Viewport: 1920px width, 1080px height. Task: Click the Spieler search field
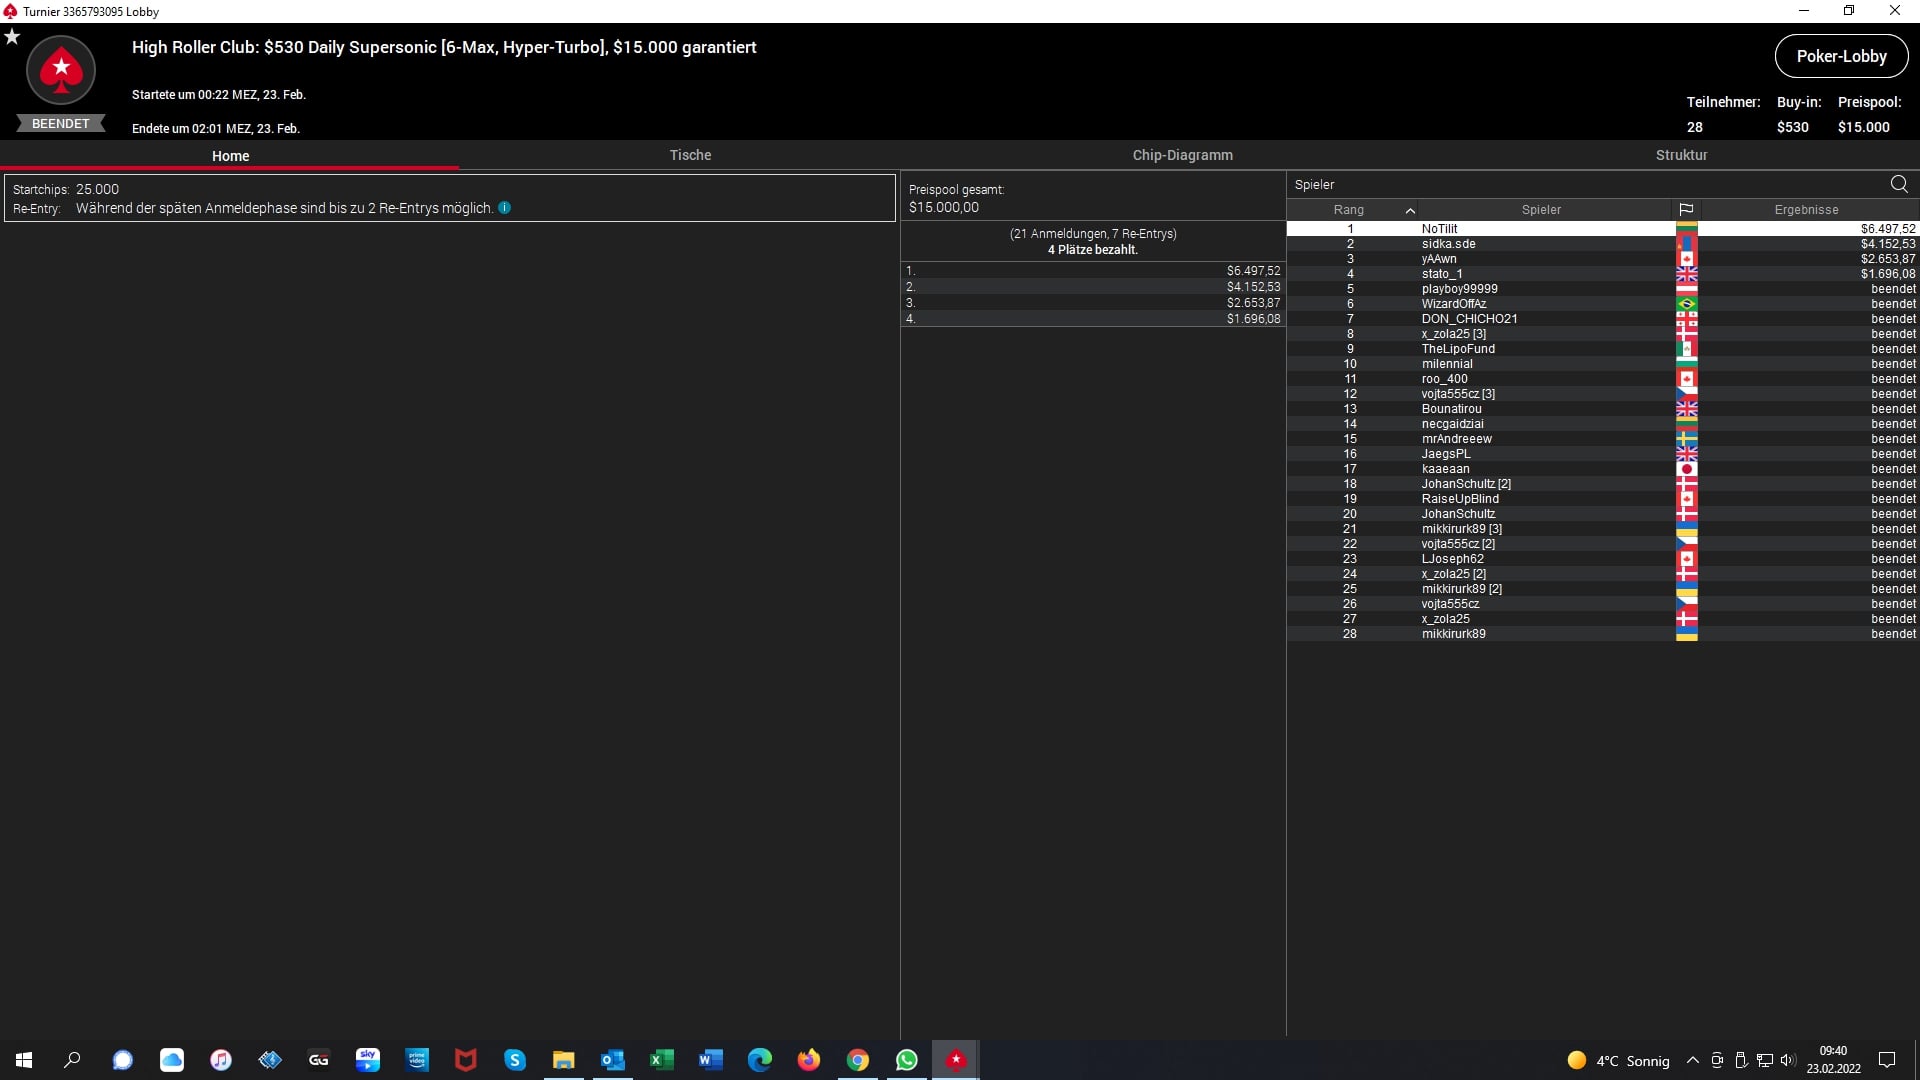pyautogui.click(x=1580, y=184)
